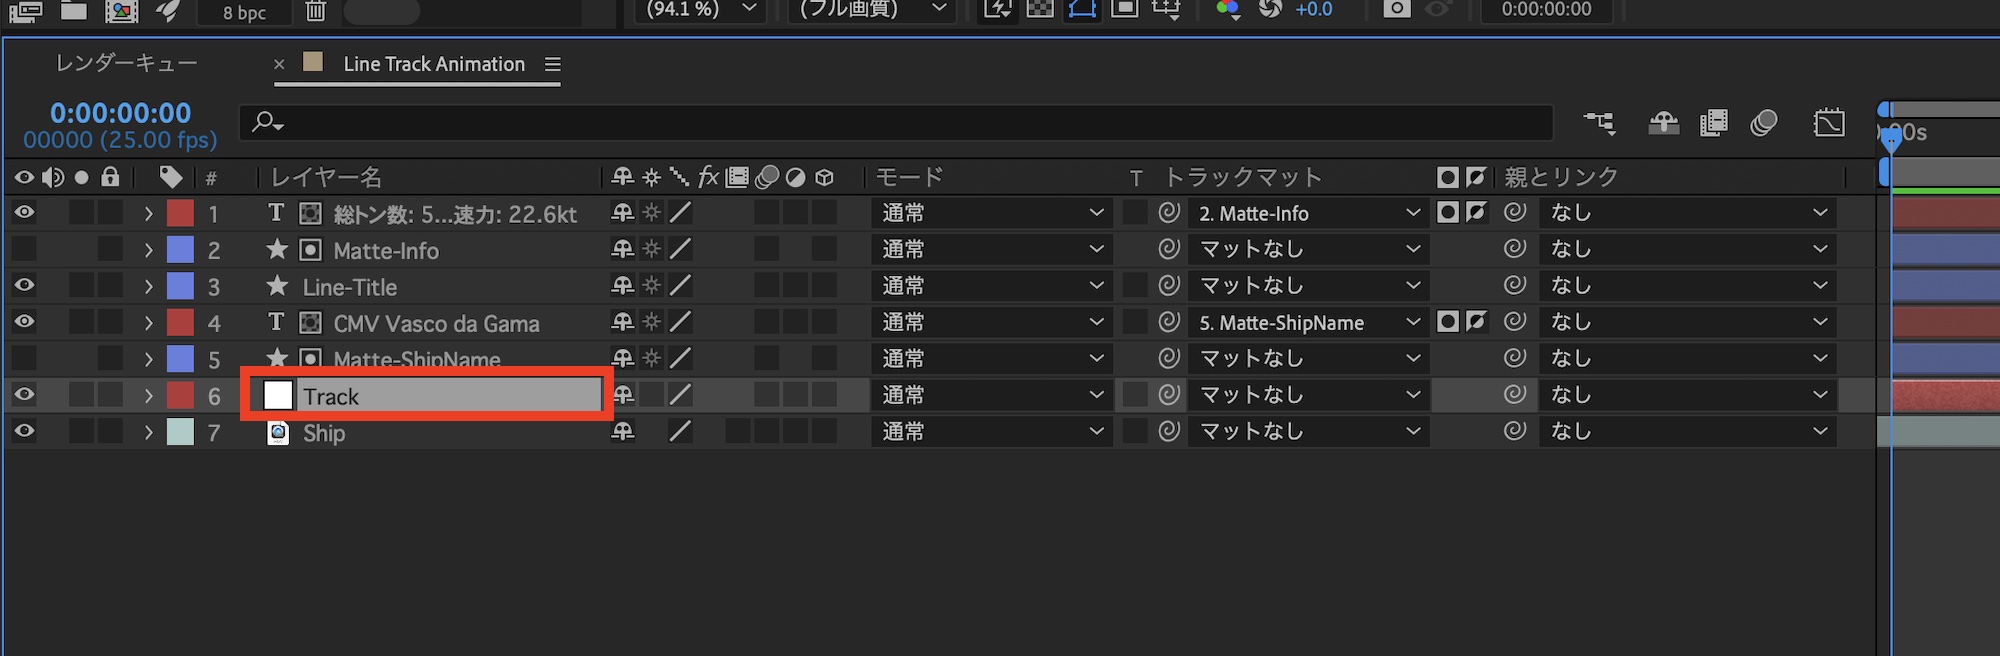Take a snapshot with the camera icon

click(1397, 9)
